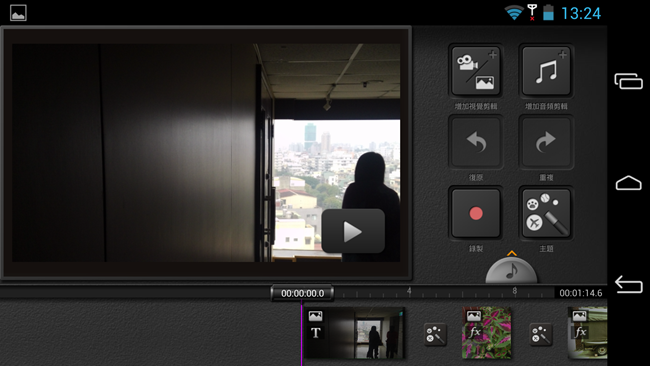Viewport: 650px width, 366px height.
Task: Open the transition effect between first and second clips
Action: (435, 334)
